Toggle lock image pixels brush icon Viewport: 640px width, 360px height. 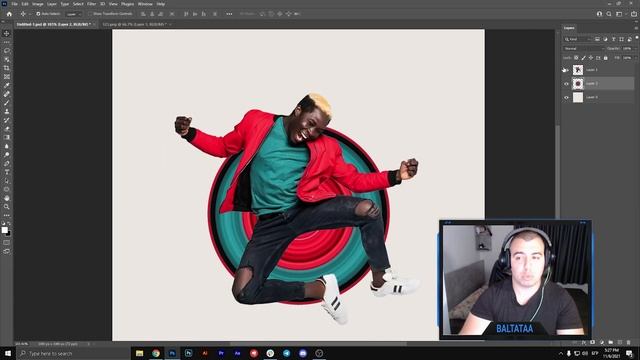[x=583, y=58]
